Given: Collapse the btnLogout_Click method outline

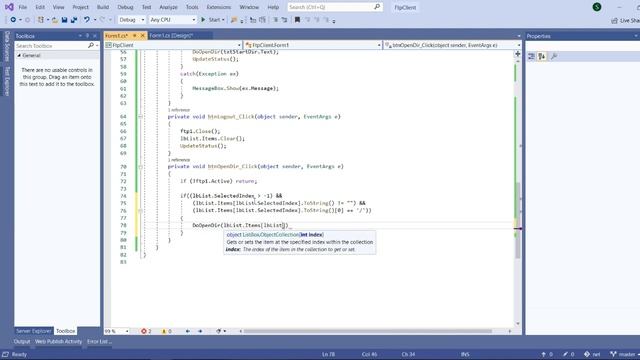Looking at the screenshot, I should pyautogui.click(x=140, y=117).
